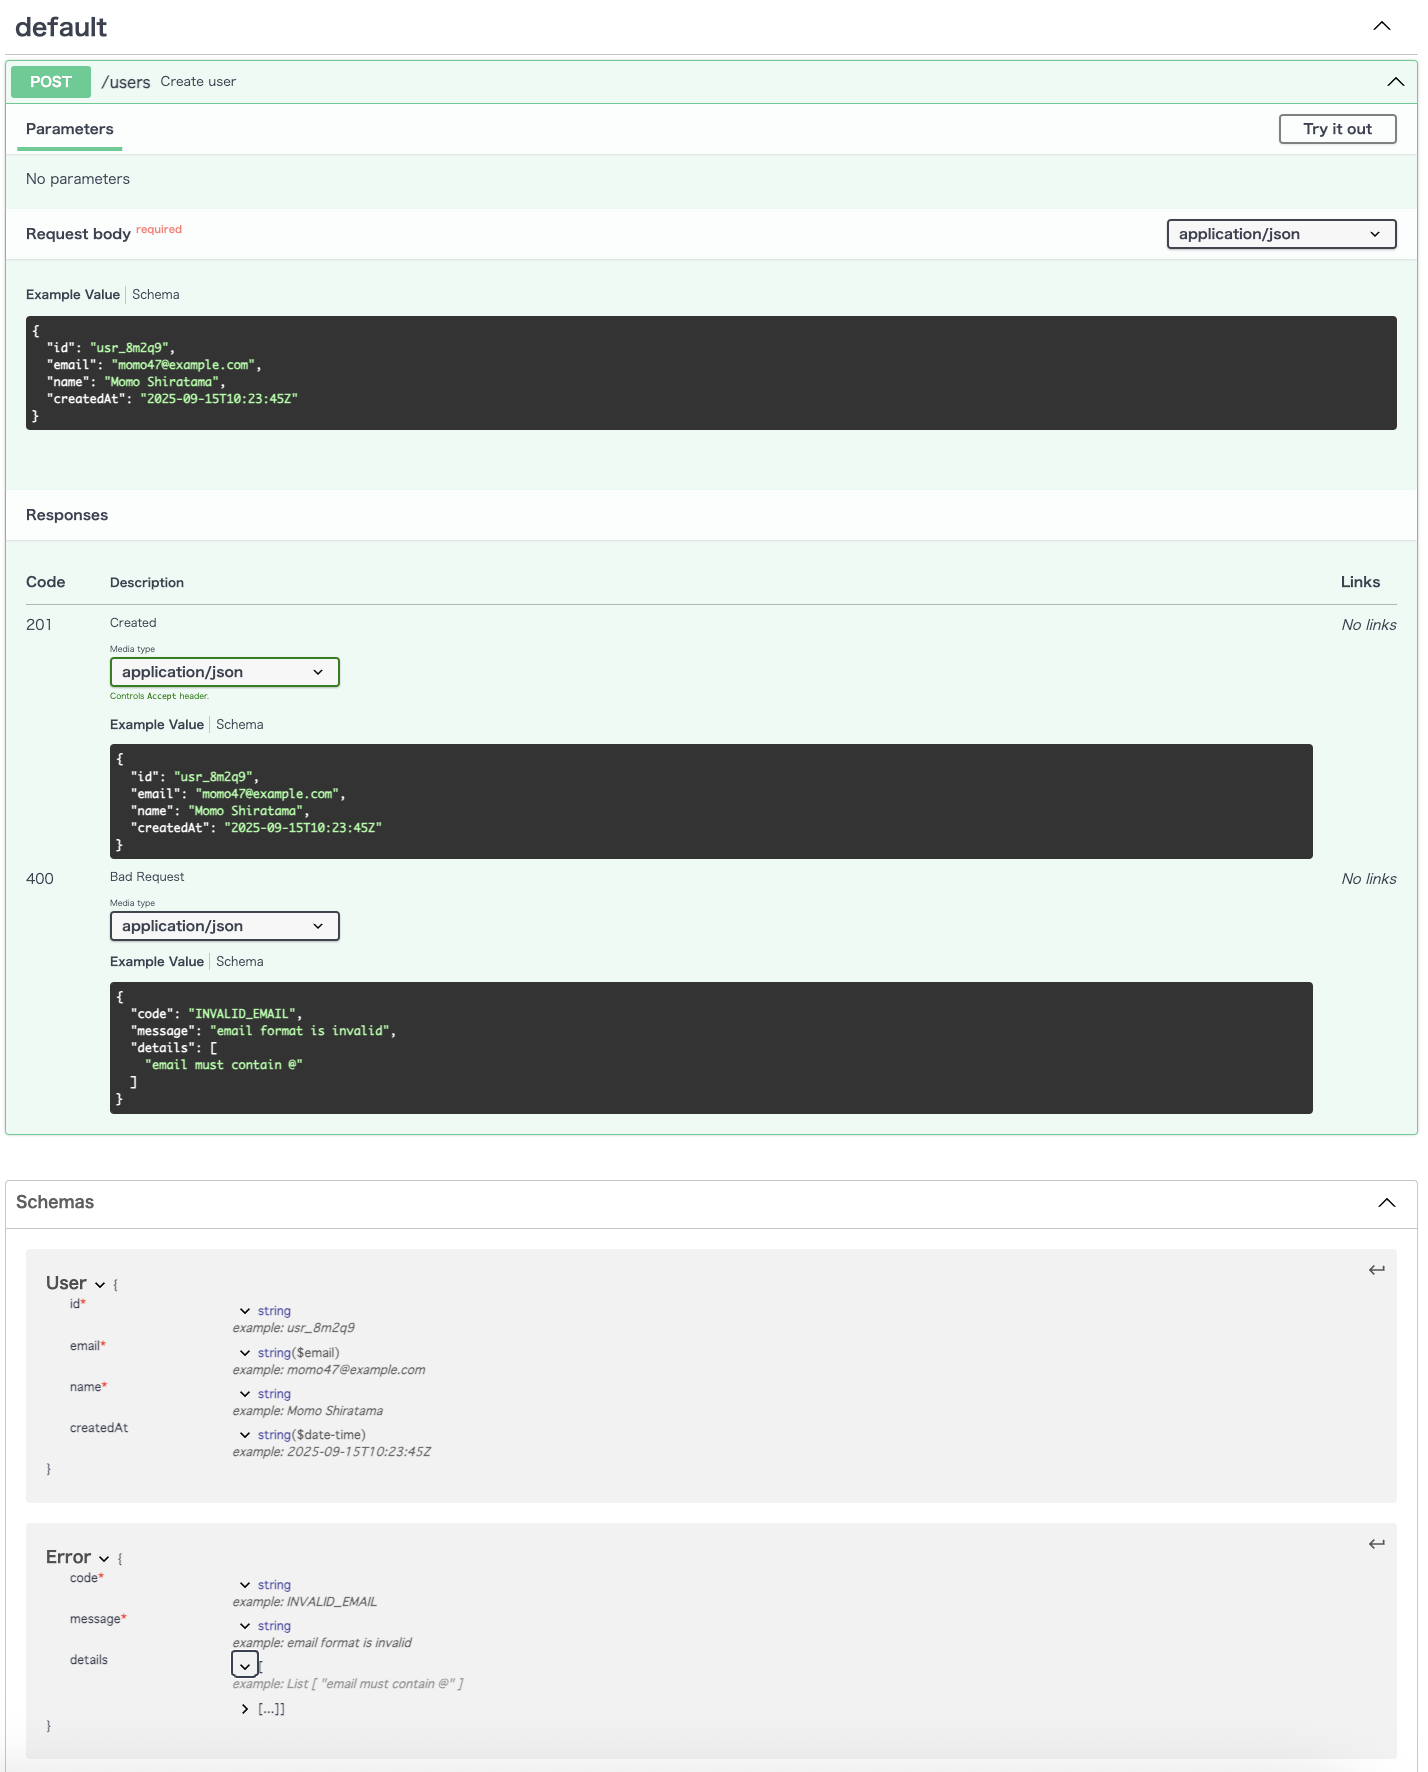The height and width of the screenshot is (1772, 1428).
Task: Collapse the Schemas section chevron
Action: (1386, 1203)
